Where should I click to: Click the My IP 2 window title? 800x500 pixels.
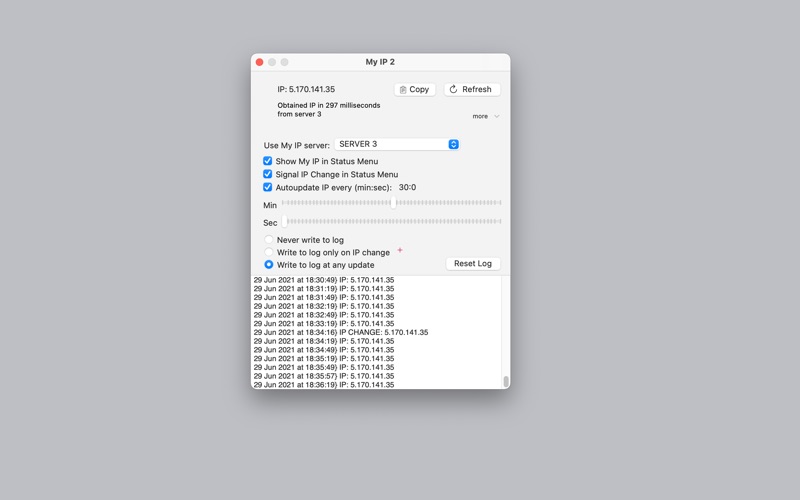point(380,62)
